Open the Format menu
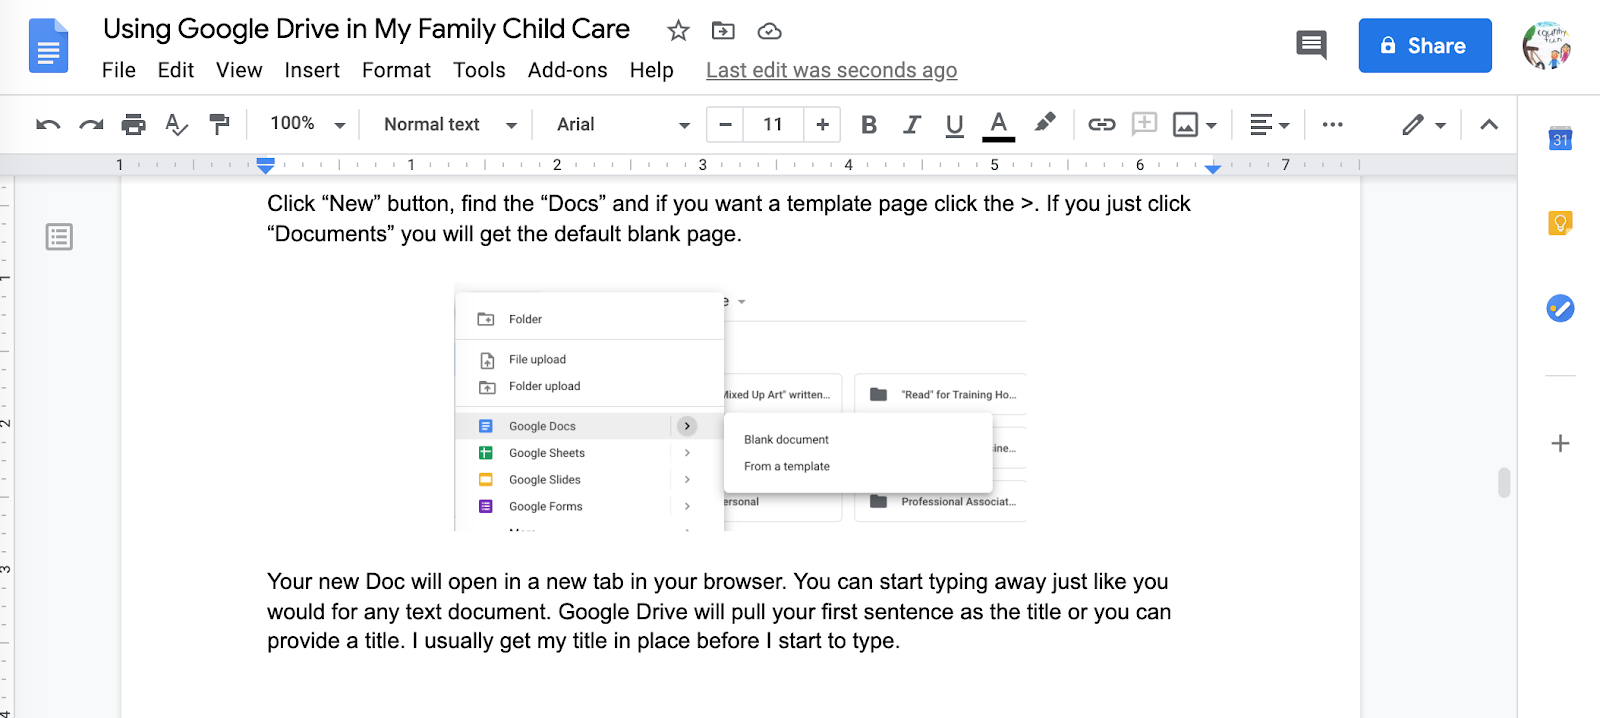 [x=396, y=70]
